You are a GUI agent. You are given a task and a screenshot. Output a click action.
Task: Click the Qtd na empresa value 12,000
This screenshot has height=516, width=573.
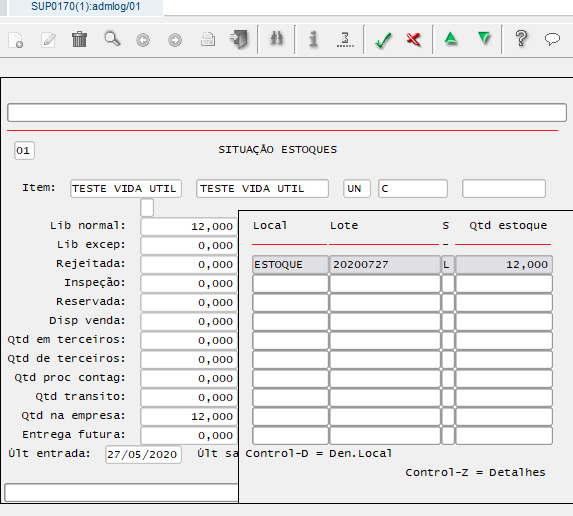click(189, 417)
